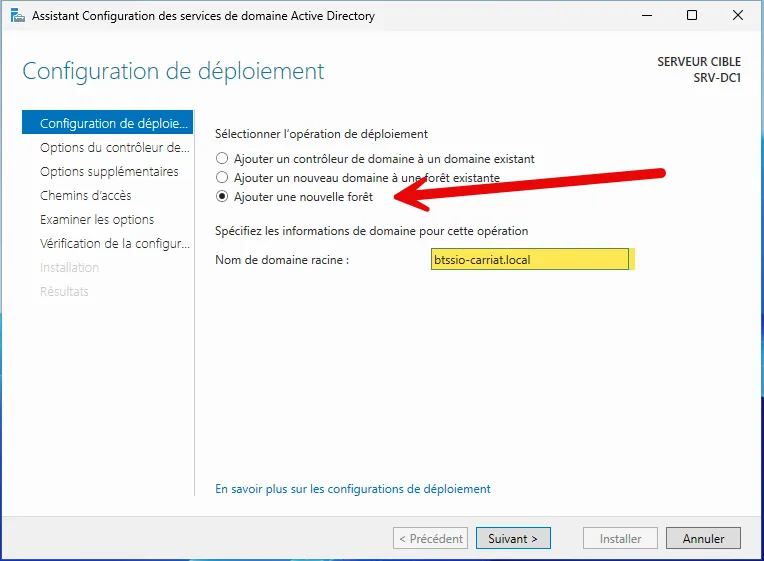Select 'Ajouter un contrôleur de domaine à un domaine existant'
The width and height of the screenshot is (764, 561).
coord(223,158)
